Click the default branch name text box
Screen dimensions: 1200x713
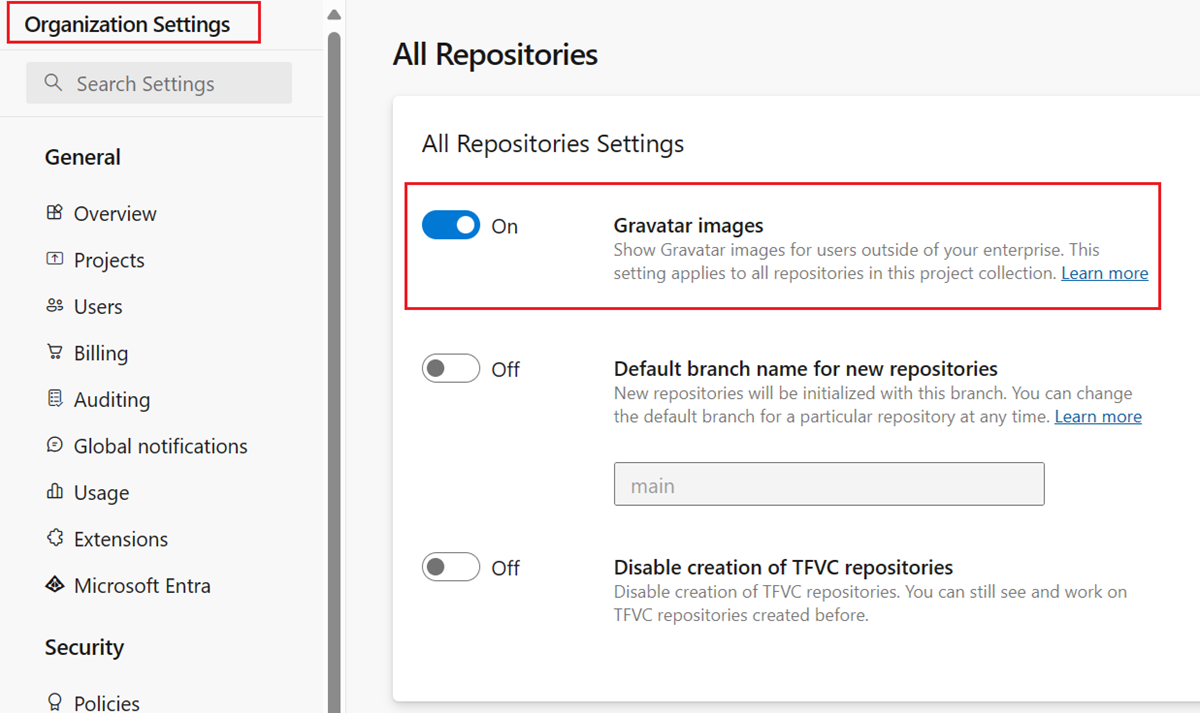pos(828,485)
